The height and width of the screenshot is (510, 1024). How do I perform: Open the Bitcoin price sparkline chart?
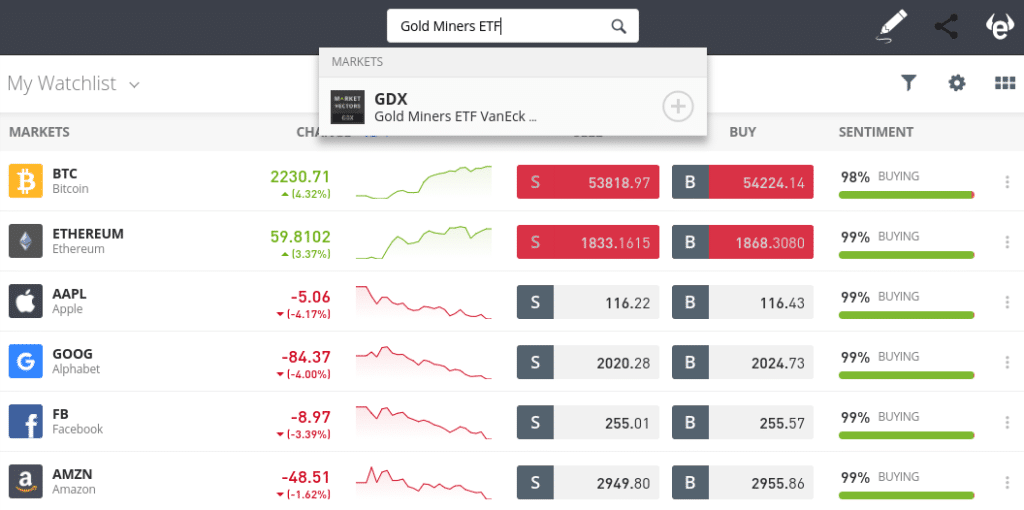[x=424, y=182]
